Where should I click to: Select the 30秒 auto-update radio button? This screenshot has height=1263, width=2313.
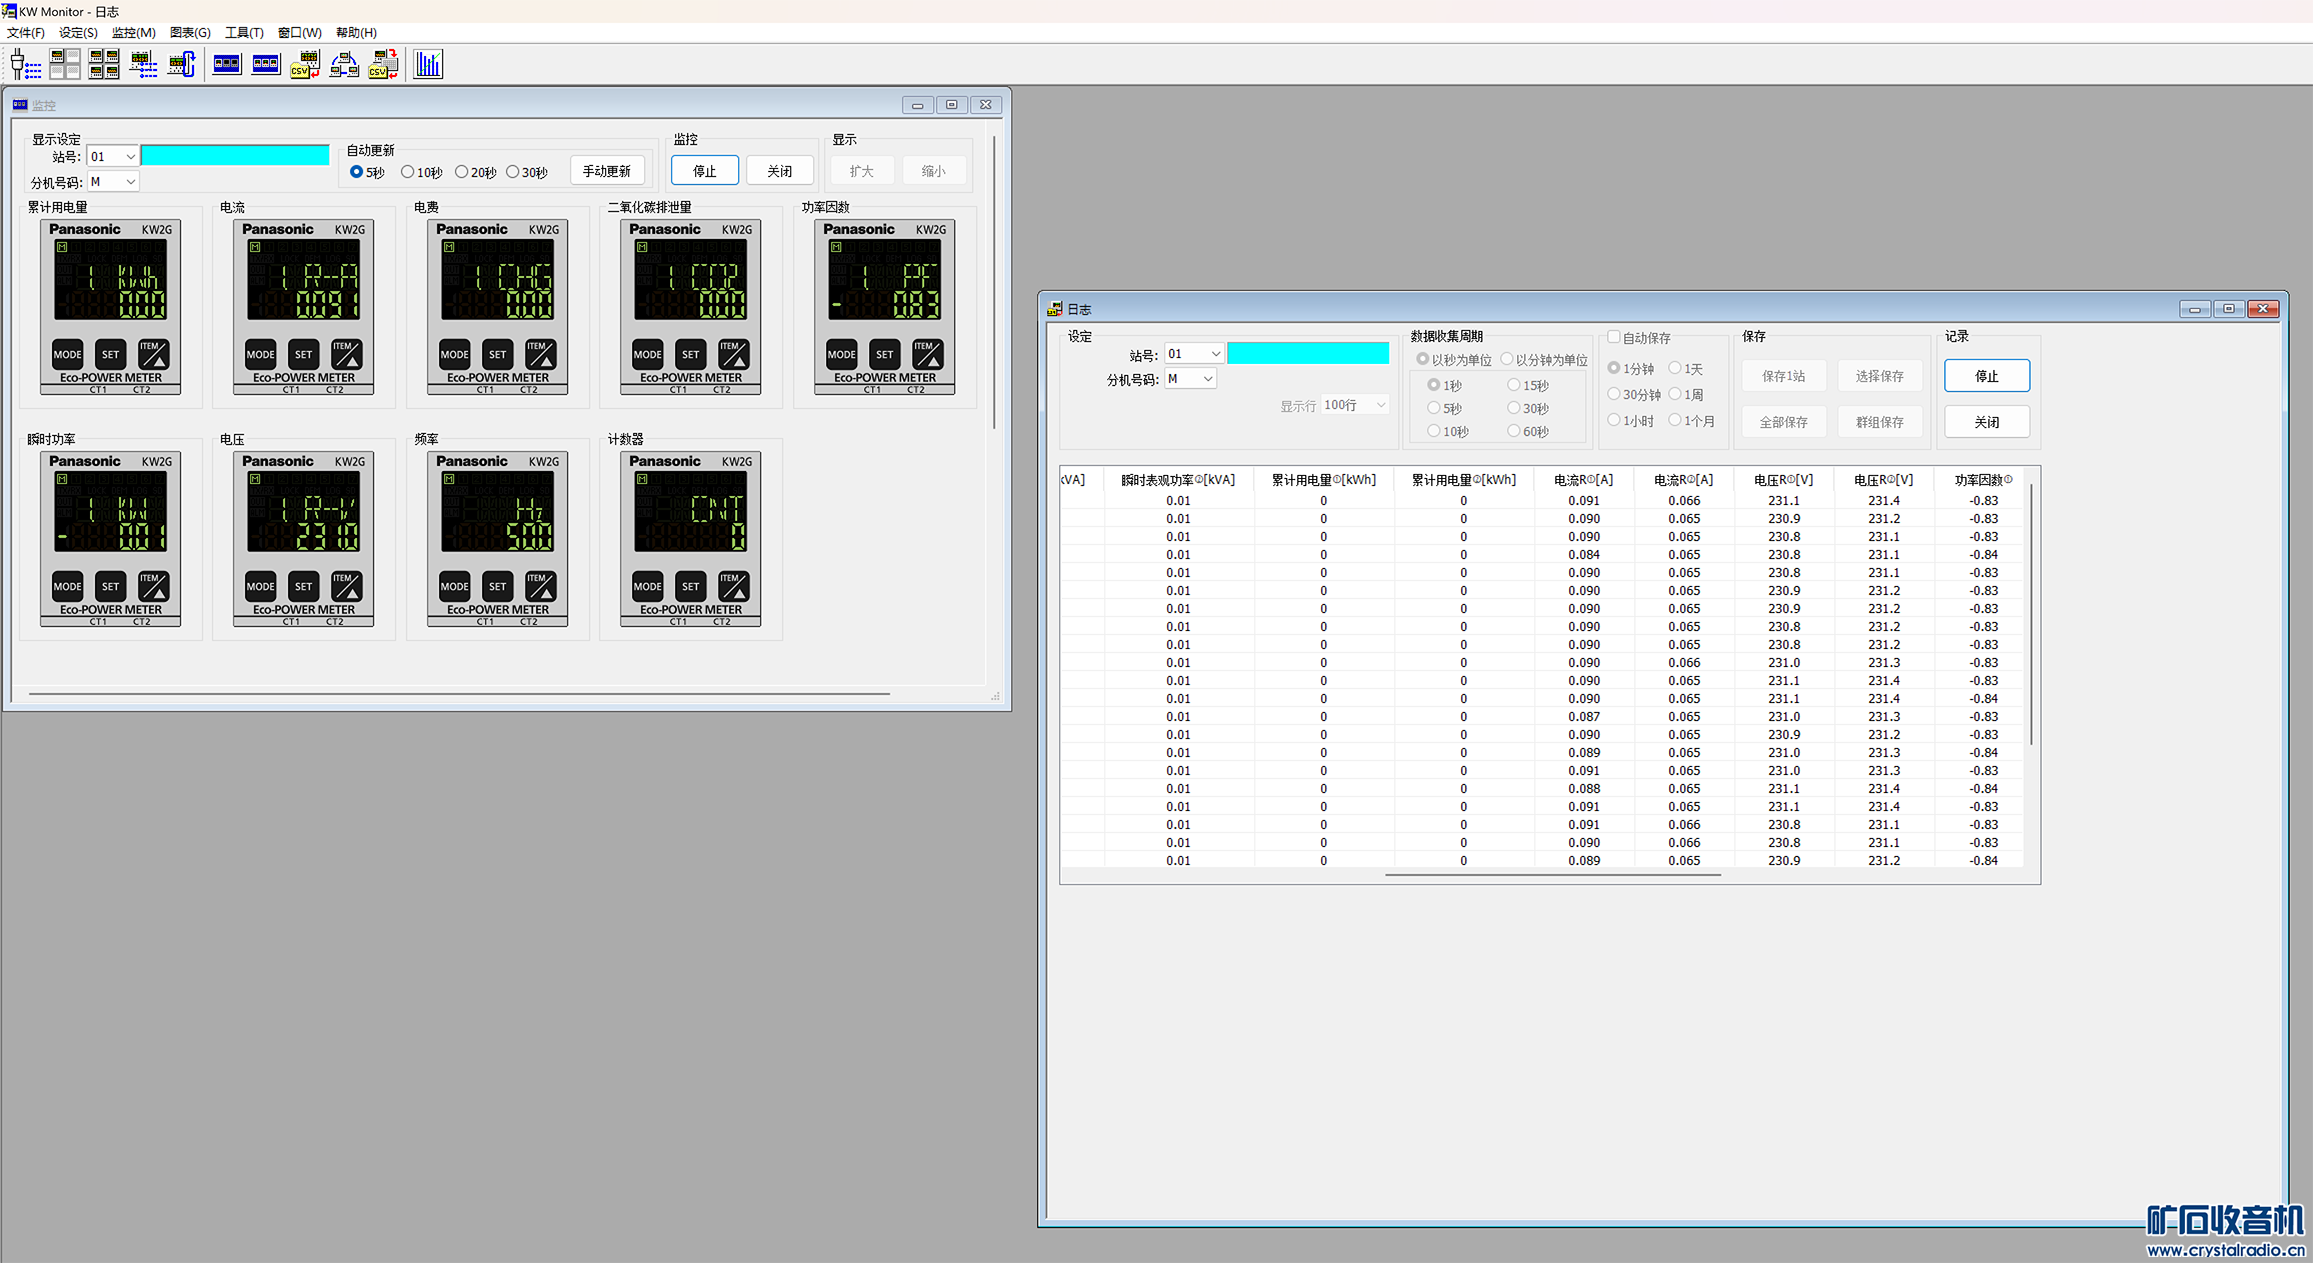click(x=513, y=172)
